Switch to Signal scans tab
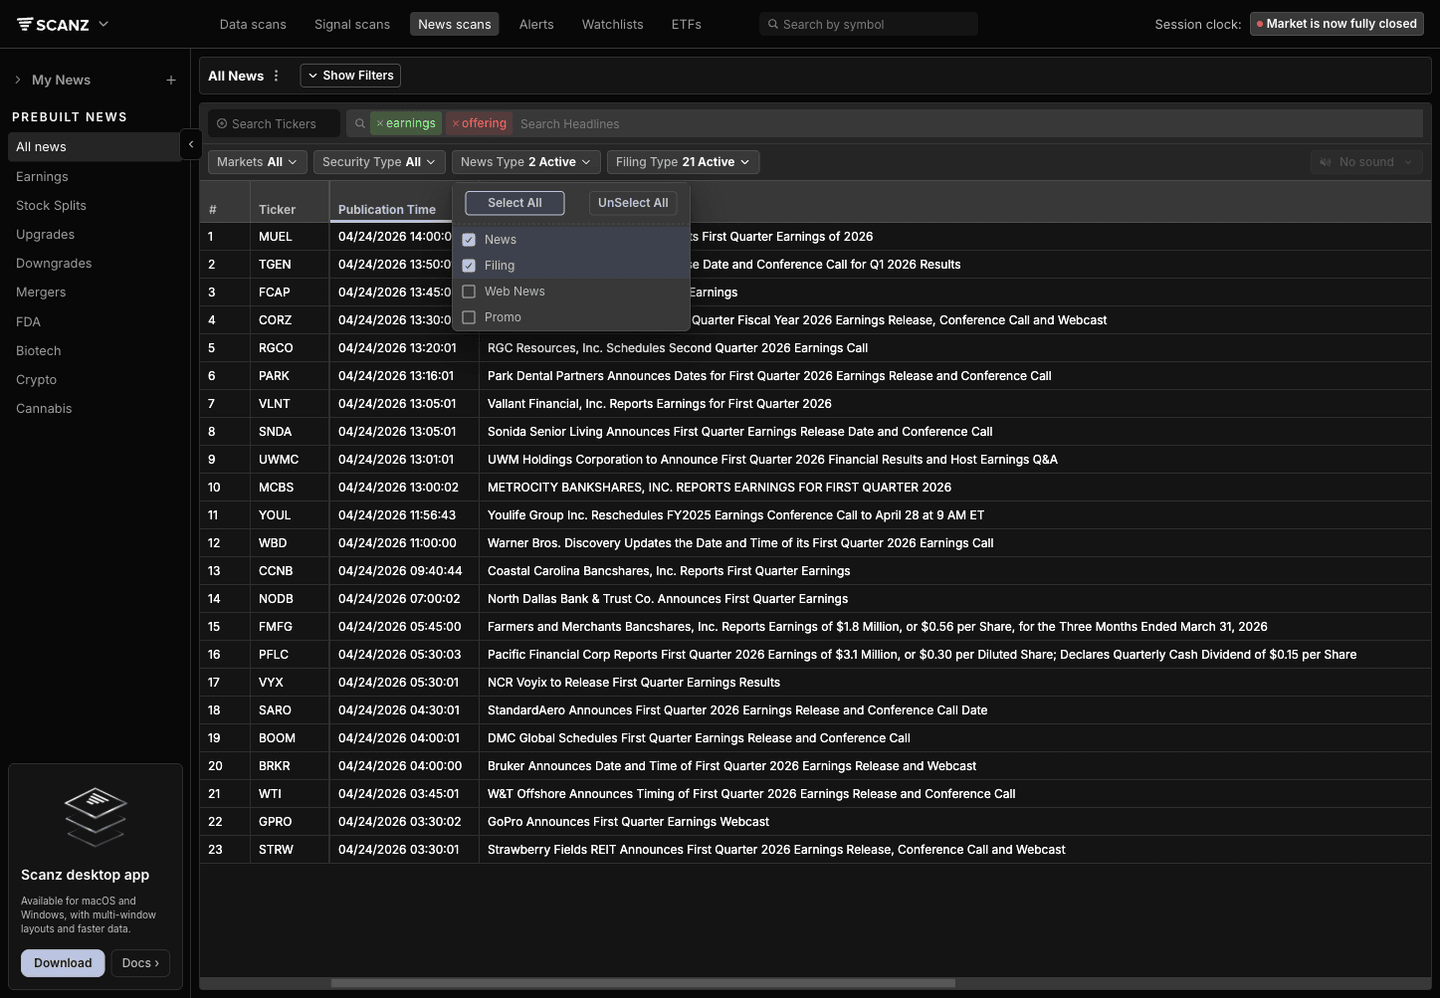The width and height of the screenshot is (1440, 998). [352, 24]
